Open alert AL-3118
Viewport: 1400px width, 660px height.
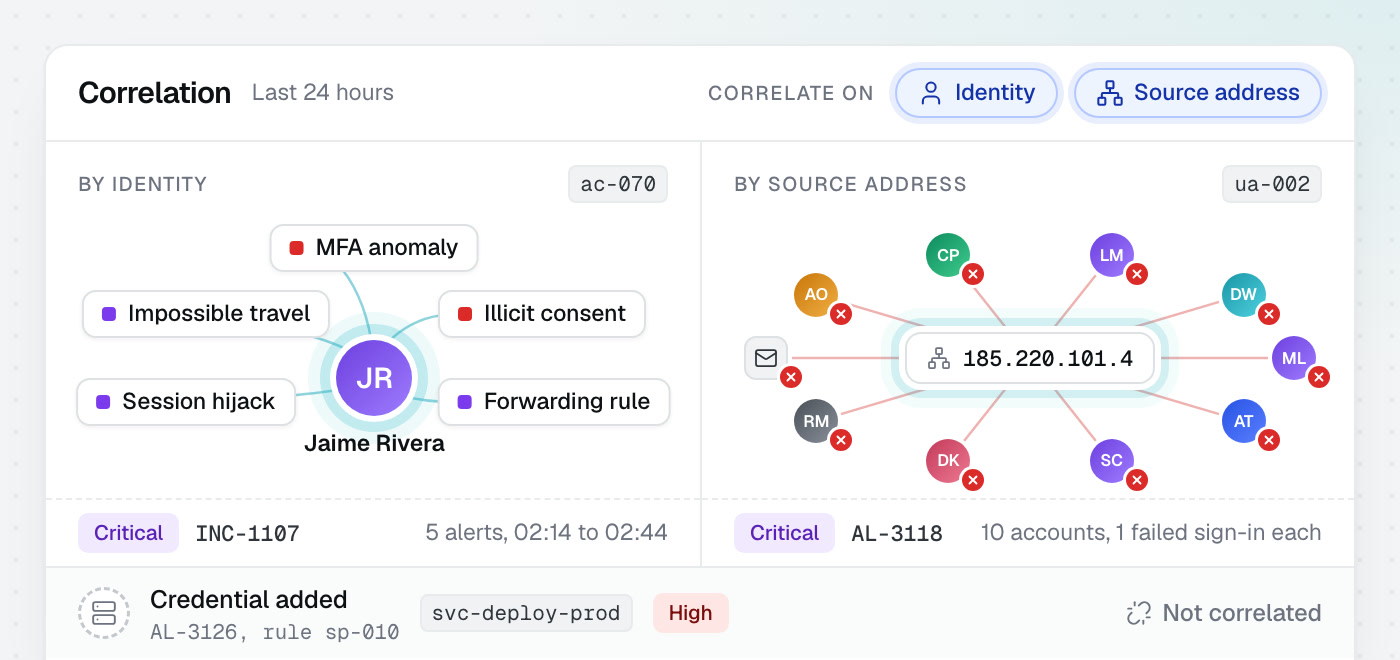897,534
